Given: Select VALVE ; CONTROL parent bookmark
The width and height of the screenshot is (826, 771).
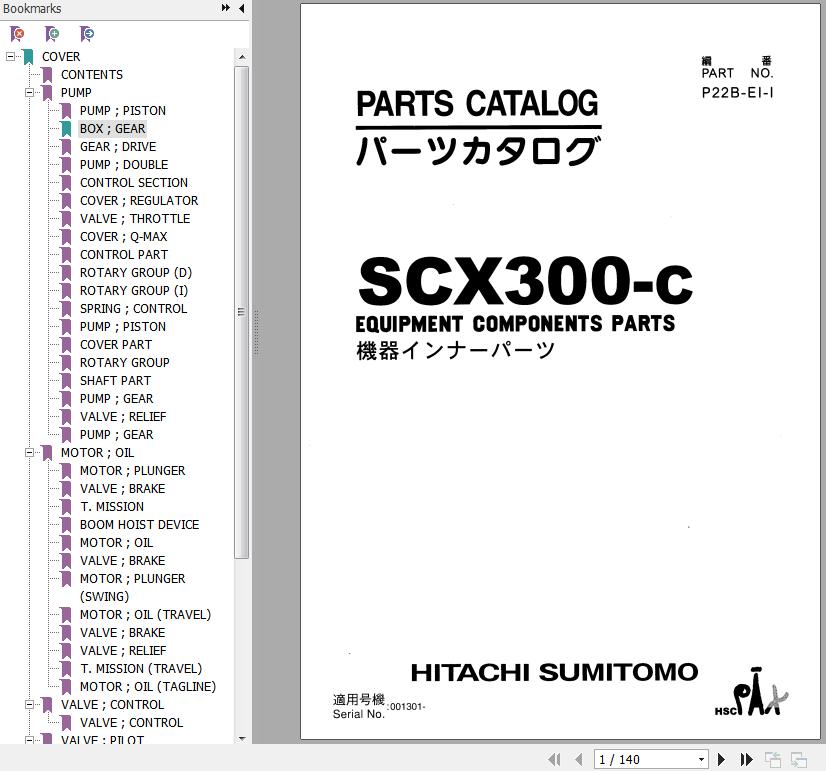Looking at the screenshot, I should coord(112,705).
